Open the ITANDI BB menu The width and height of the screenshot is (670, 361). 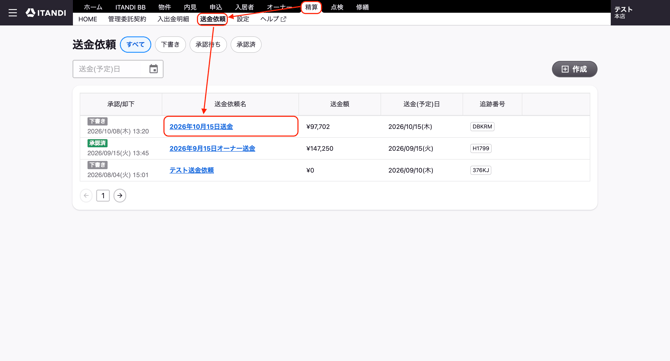click(130, 7)
